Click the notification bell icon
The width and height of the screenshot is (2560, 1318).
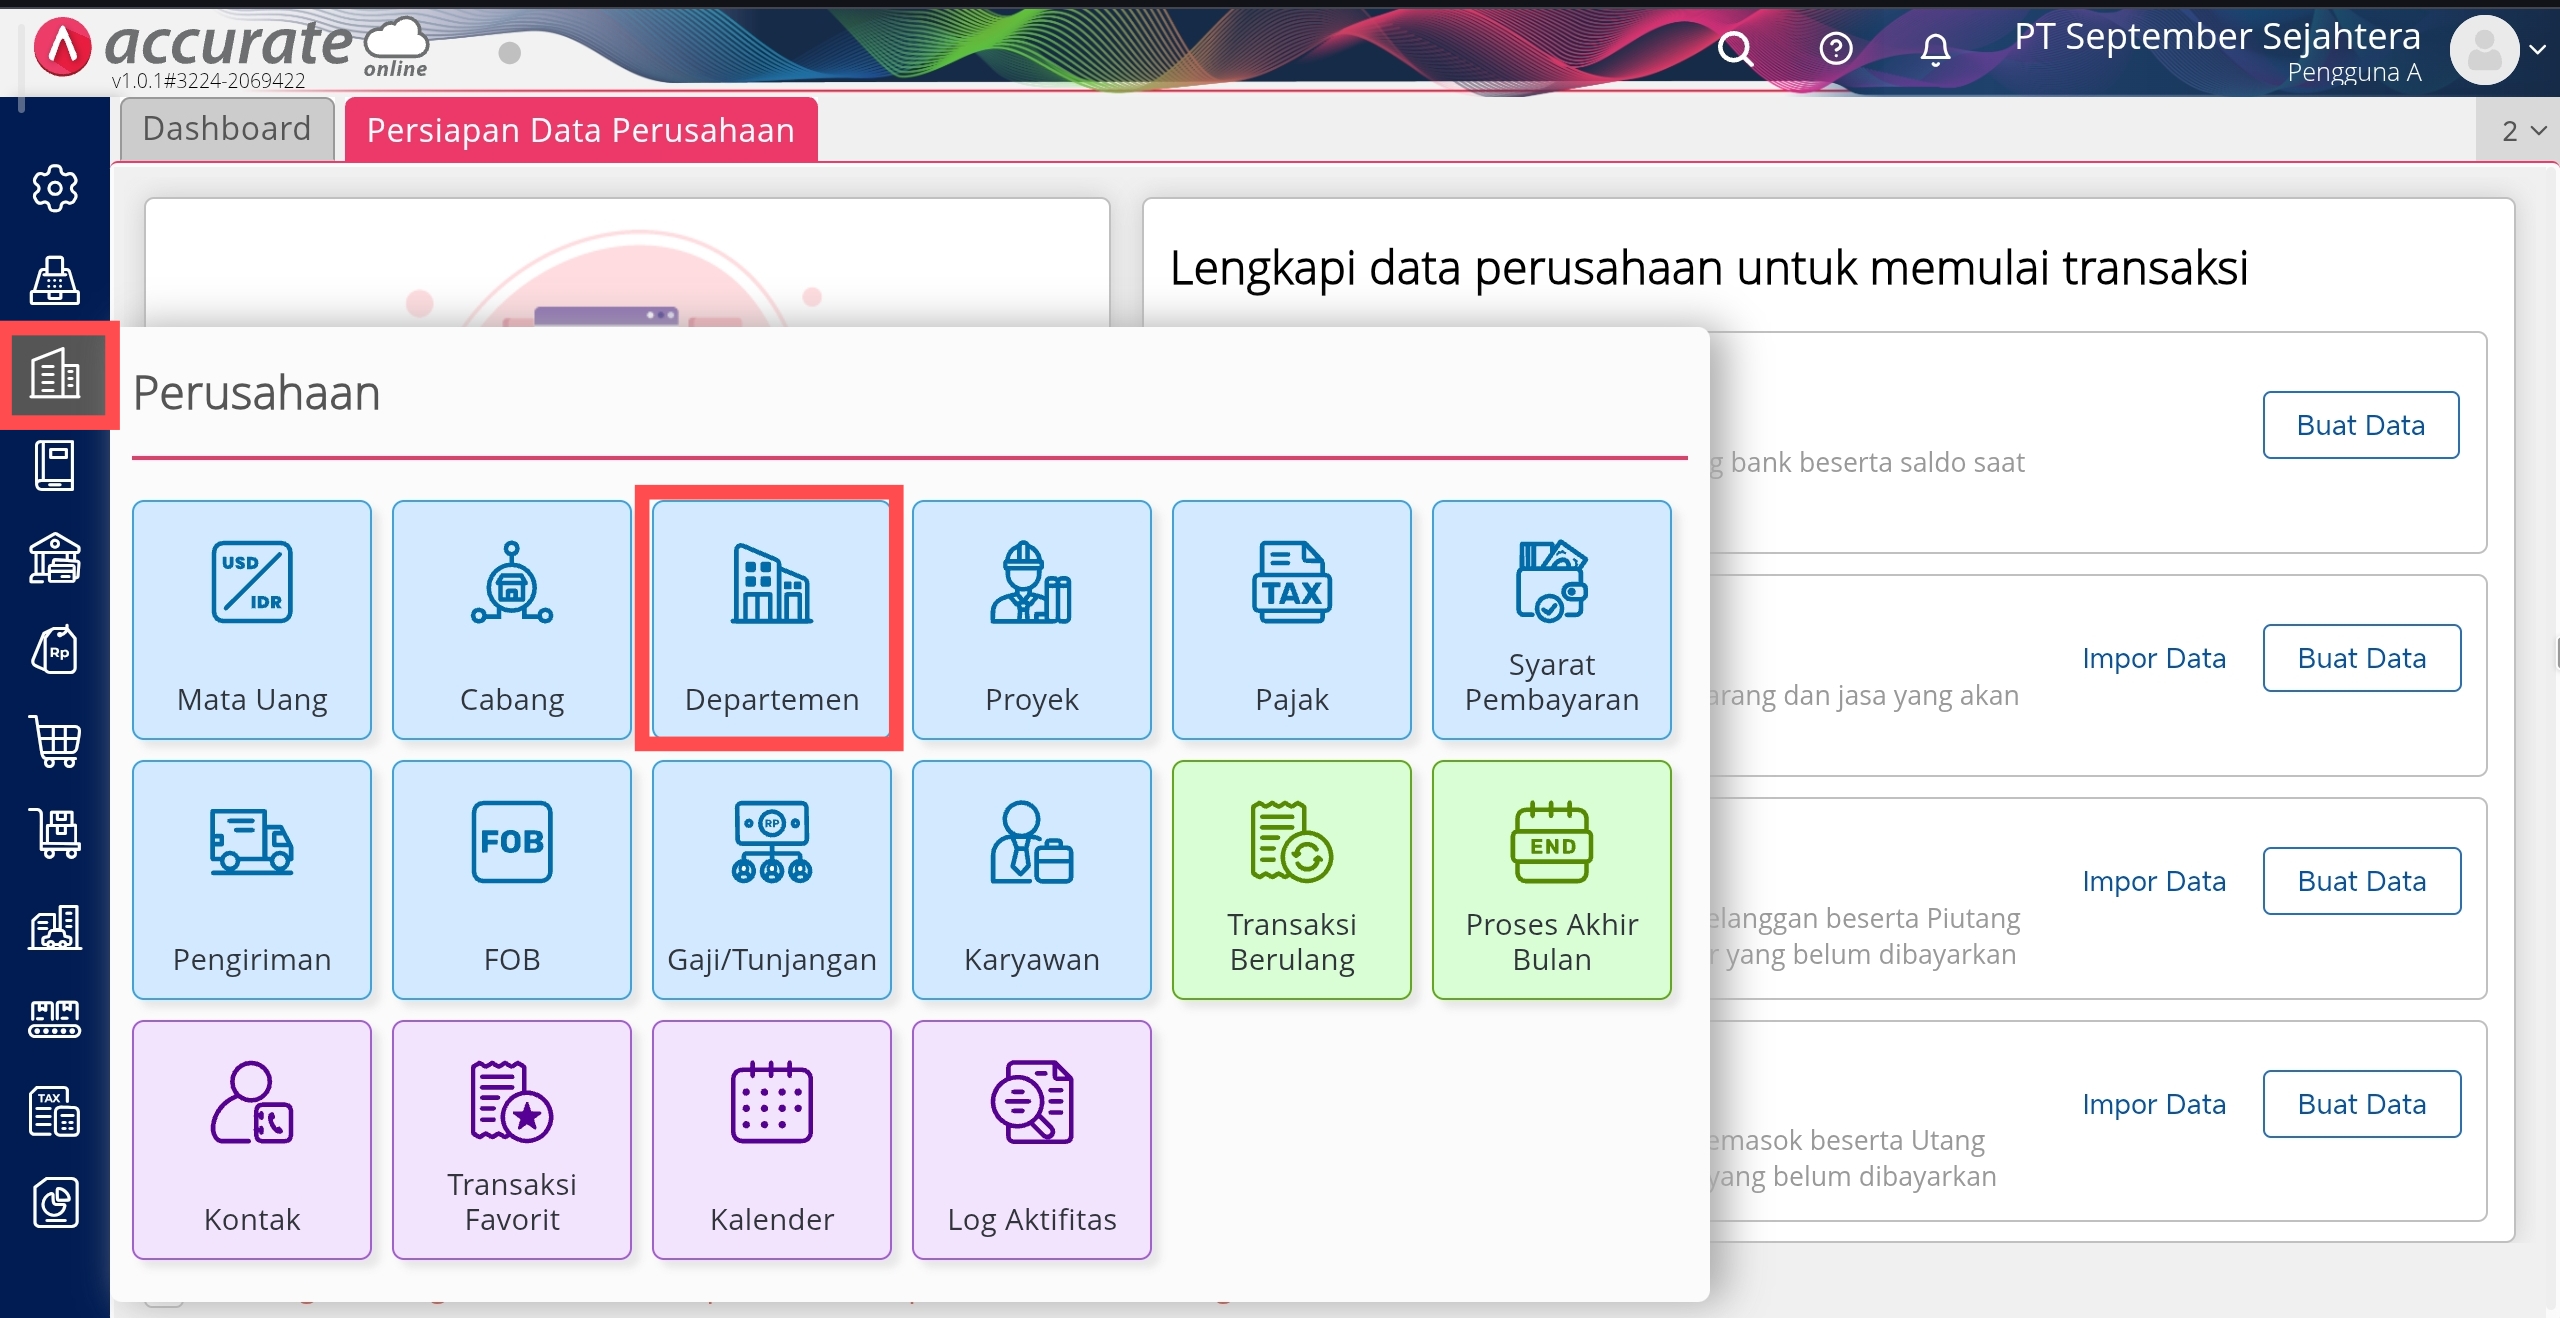point(1935,49)
